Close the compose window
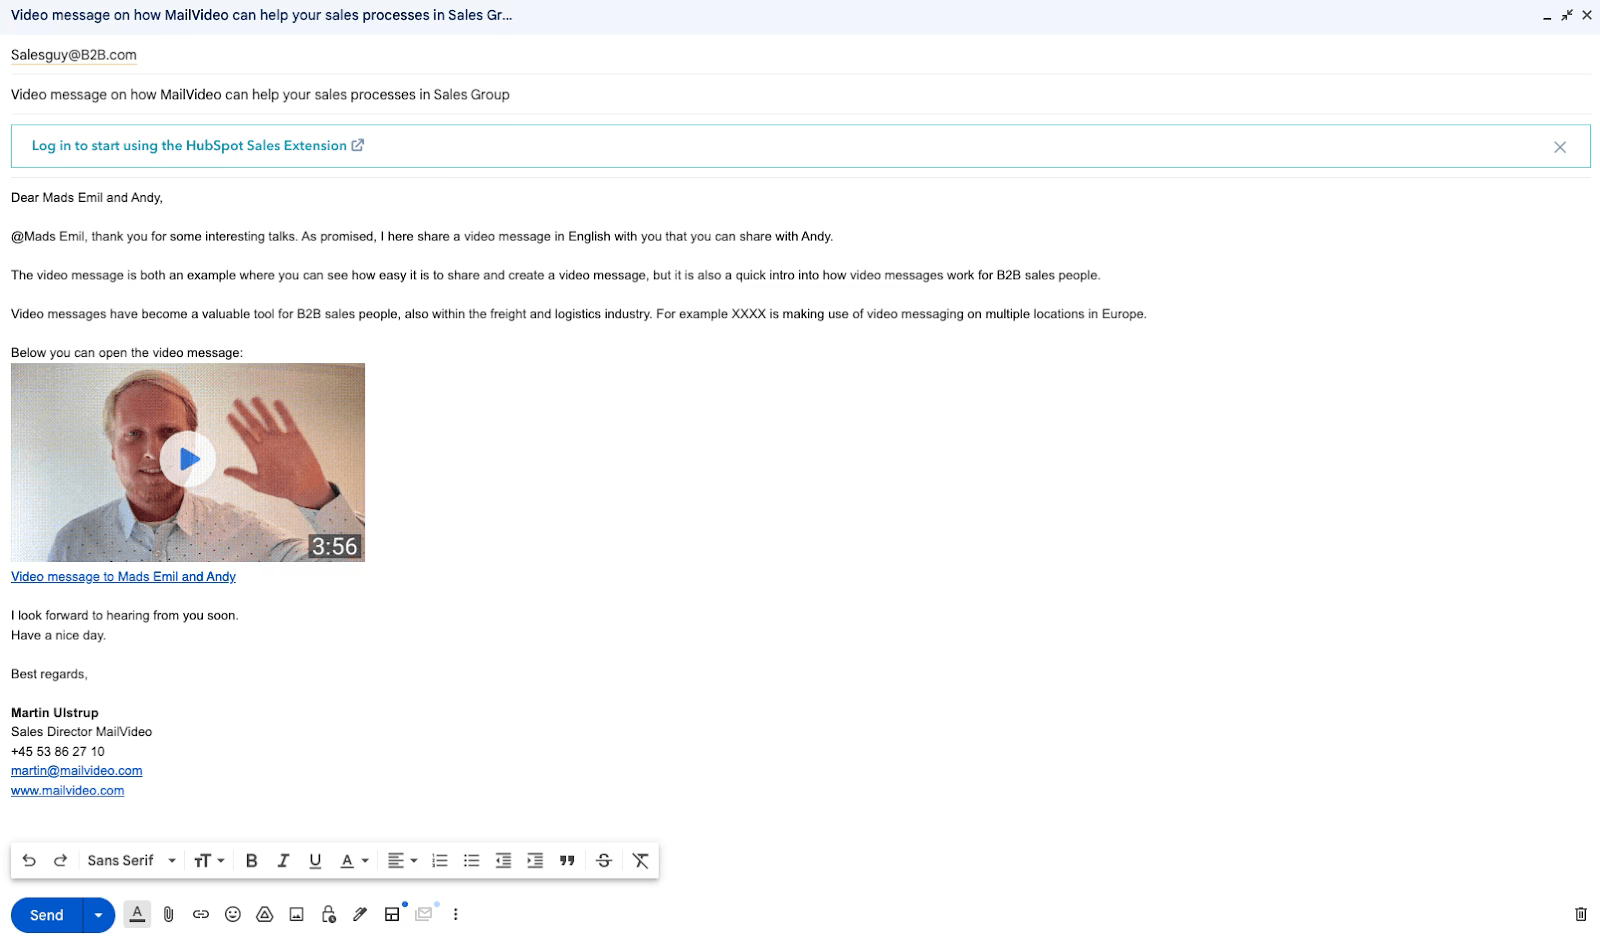 (1587, 16)
